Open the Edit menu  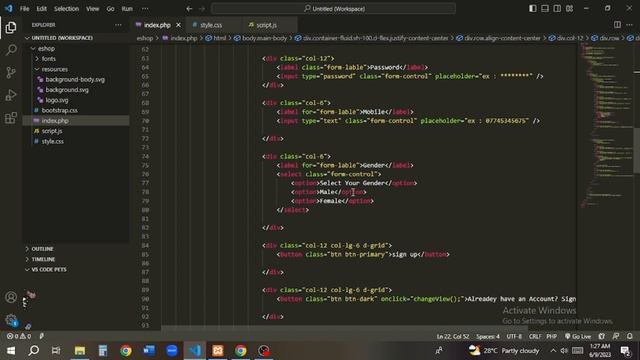coord(41,9)
